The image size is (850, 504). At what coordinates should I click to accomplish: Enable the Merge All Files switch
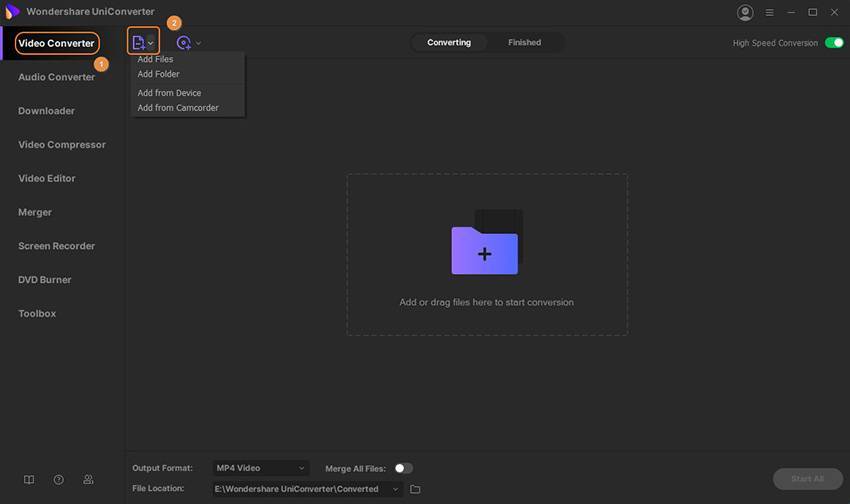point(403,468)
